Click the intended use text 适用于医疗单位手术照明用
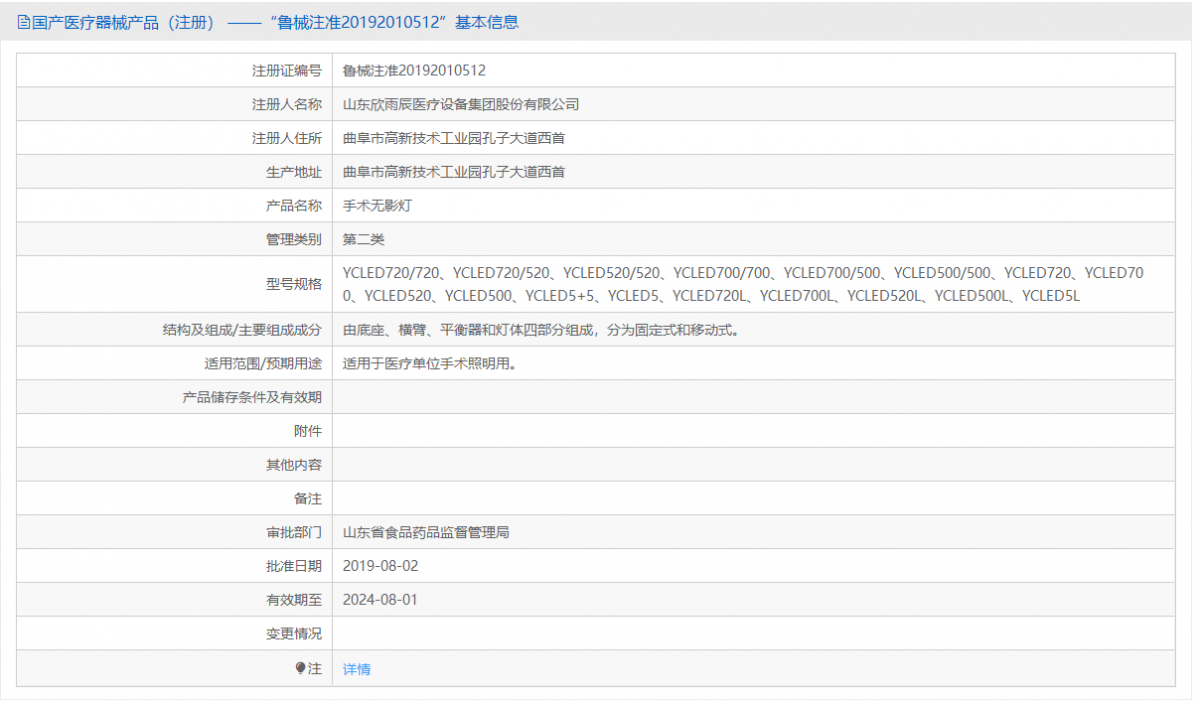The width and height of the screenshot is (1200, 706). click(430, 364)
